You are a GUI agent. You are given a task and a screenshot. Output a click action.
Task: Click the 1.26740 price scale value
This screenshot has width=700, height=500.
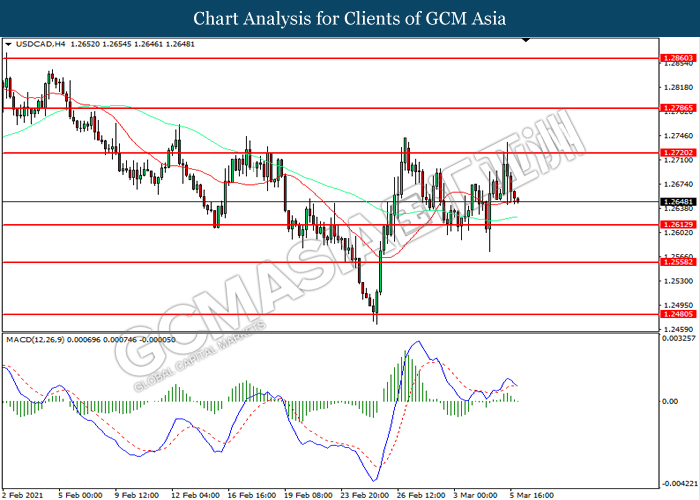(x=679, y=184)
